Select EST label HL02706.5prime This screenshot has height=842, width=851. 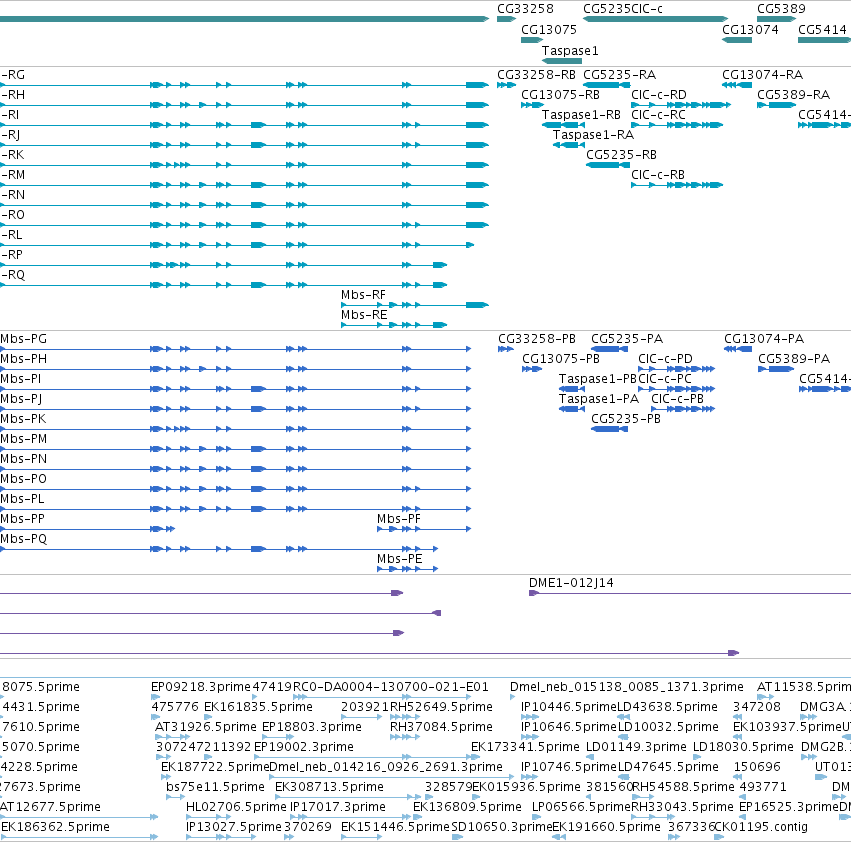coord(236,807)
